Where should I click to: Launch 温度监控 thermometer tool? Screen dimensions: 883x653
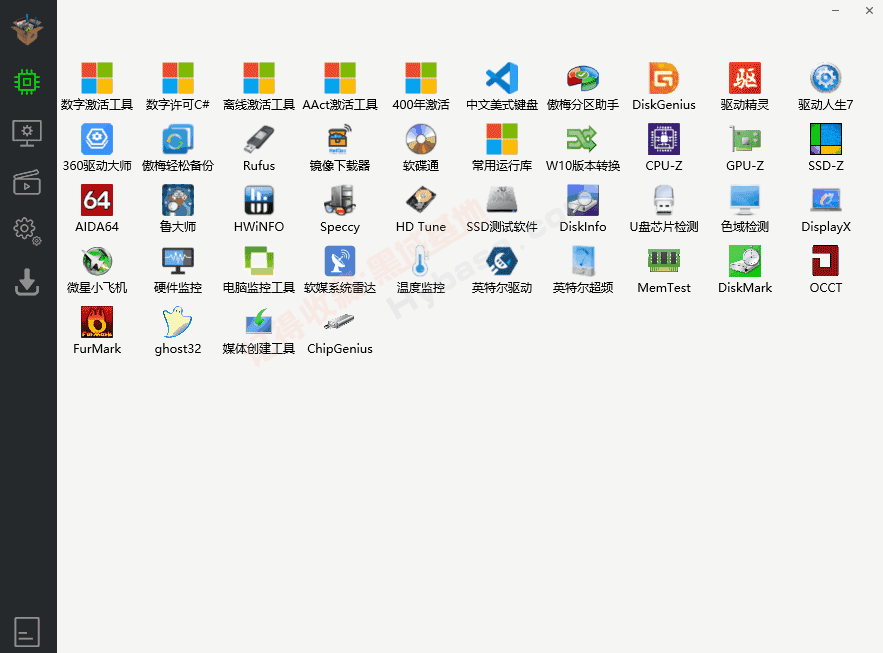421,270
